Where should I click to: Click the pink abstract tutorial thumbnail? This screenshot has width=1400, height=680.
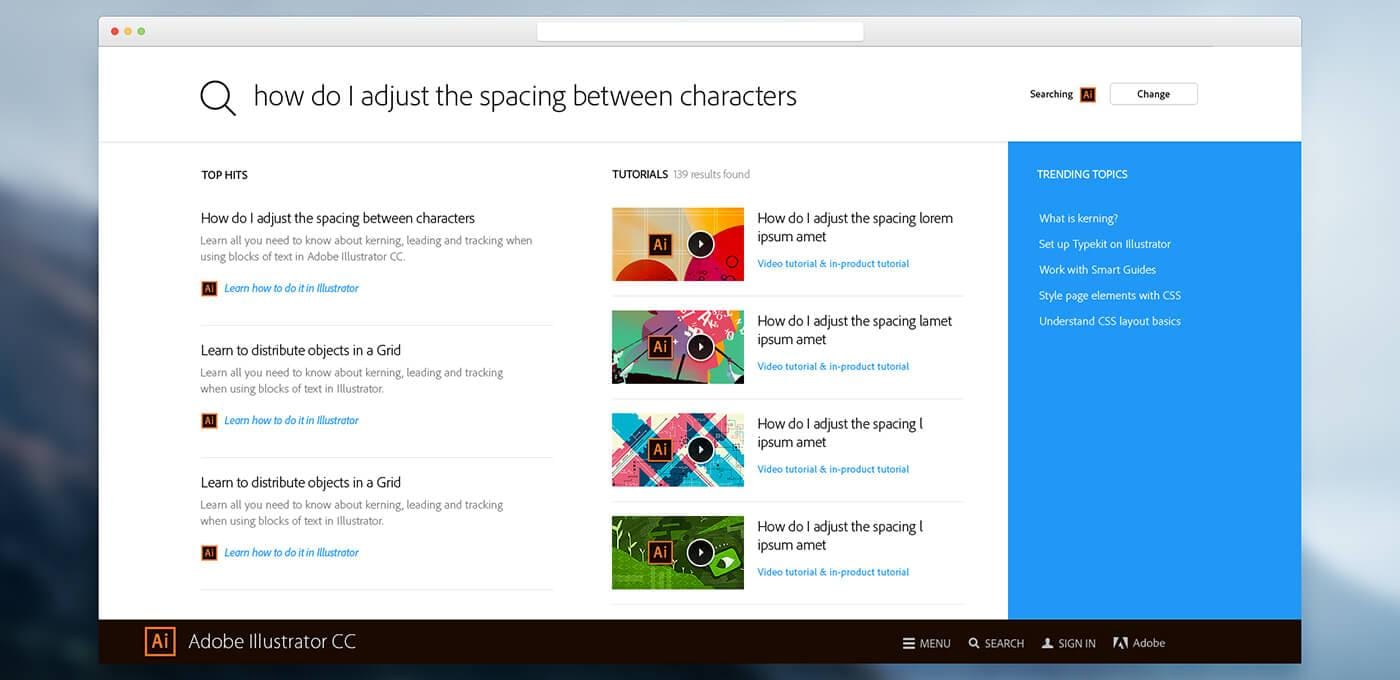(677, 346)
